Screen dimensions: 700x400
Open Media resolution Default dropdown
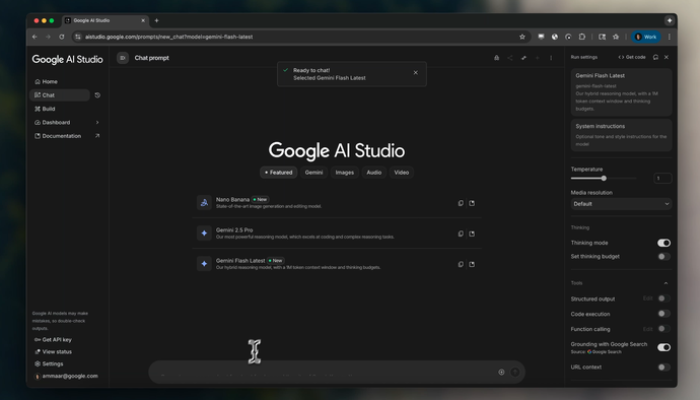[x=621, y=204]
